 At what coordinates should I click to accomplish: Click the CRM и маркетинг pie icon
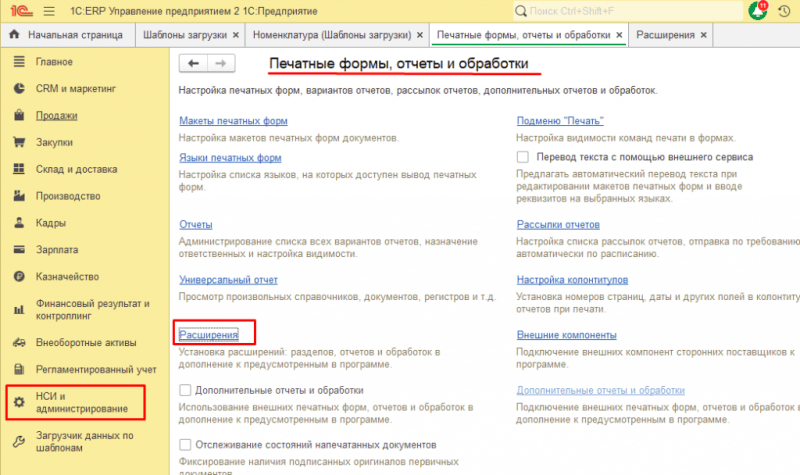tap(17, 88)
